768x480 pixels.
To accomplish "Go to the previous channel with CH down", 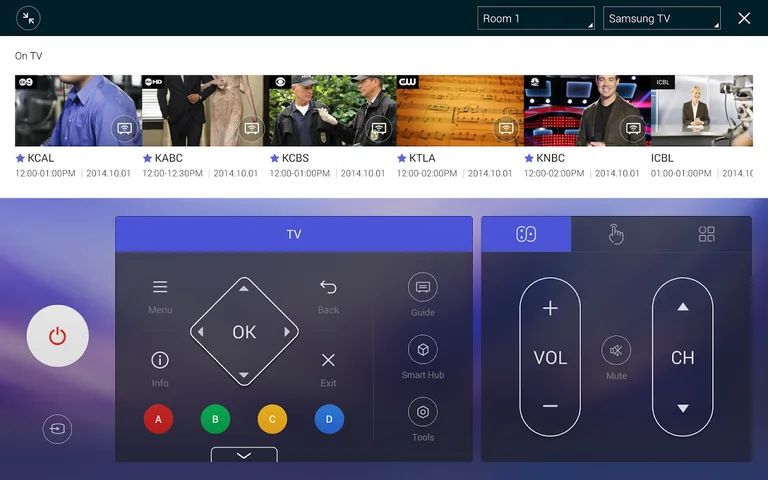I will (x=683, y=408).
